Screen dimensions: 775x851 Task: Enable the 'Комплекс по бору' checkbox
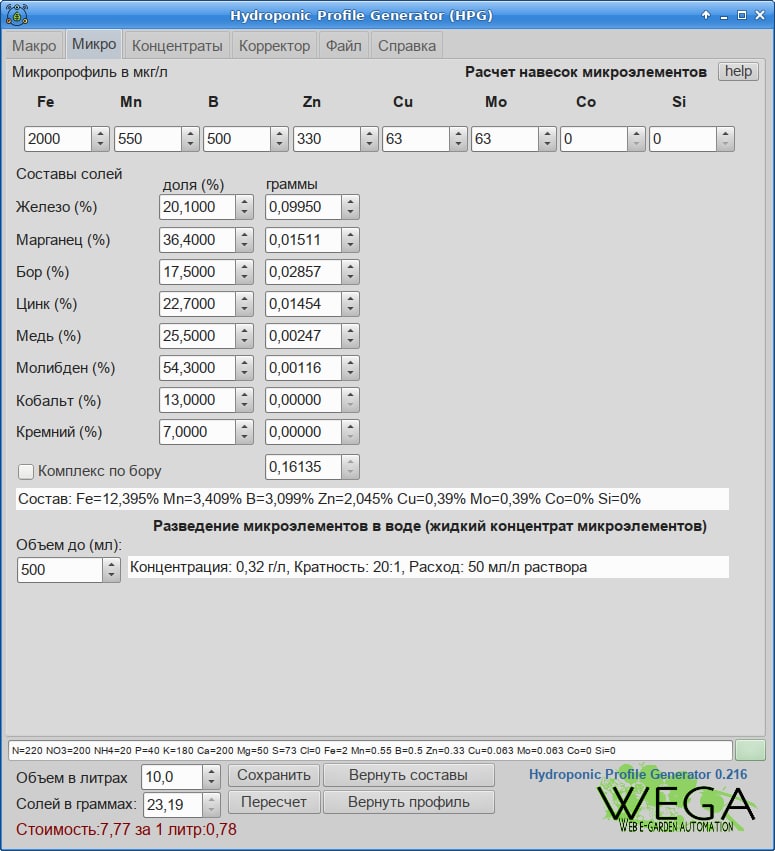click(26, 471)
